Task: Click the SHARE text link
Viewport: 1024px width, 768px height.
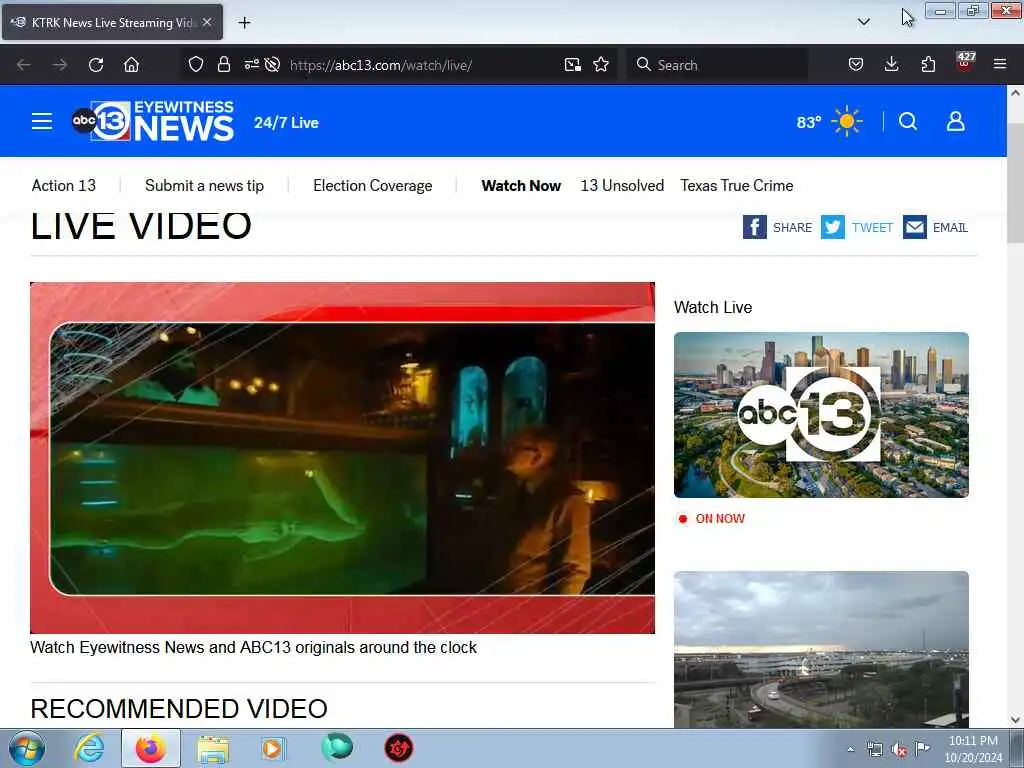Action: tap(792, 228)
